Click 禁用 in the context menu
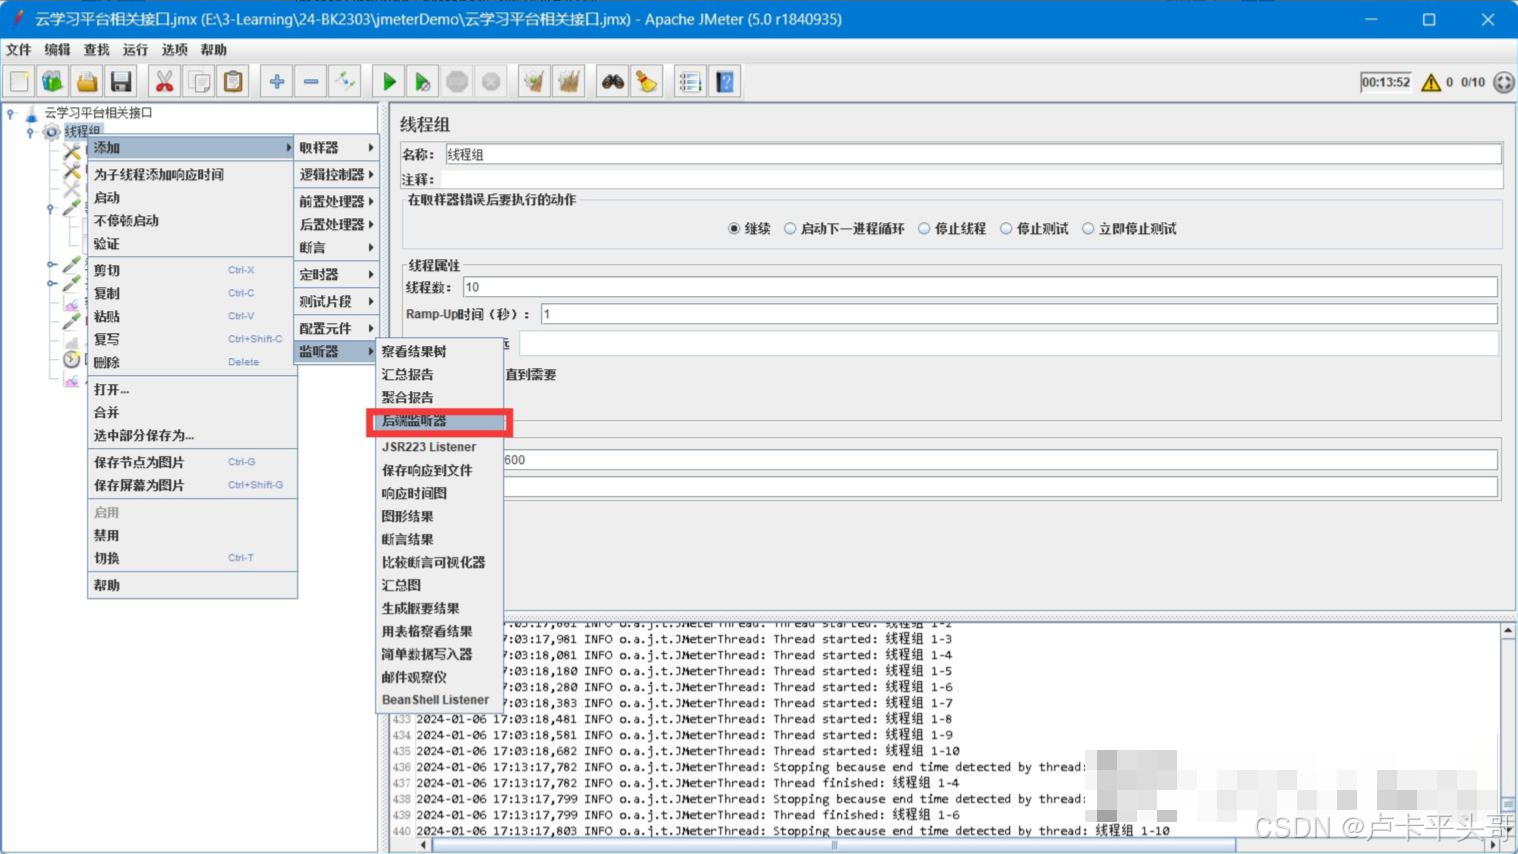Image resolution: width=1518 pixels, height=854 pixels. 192,536
